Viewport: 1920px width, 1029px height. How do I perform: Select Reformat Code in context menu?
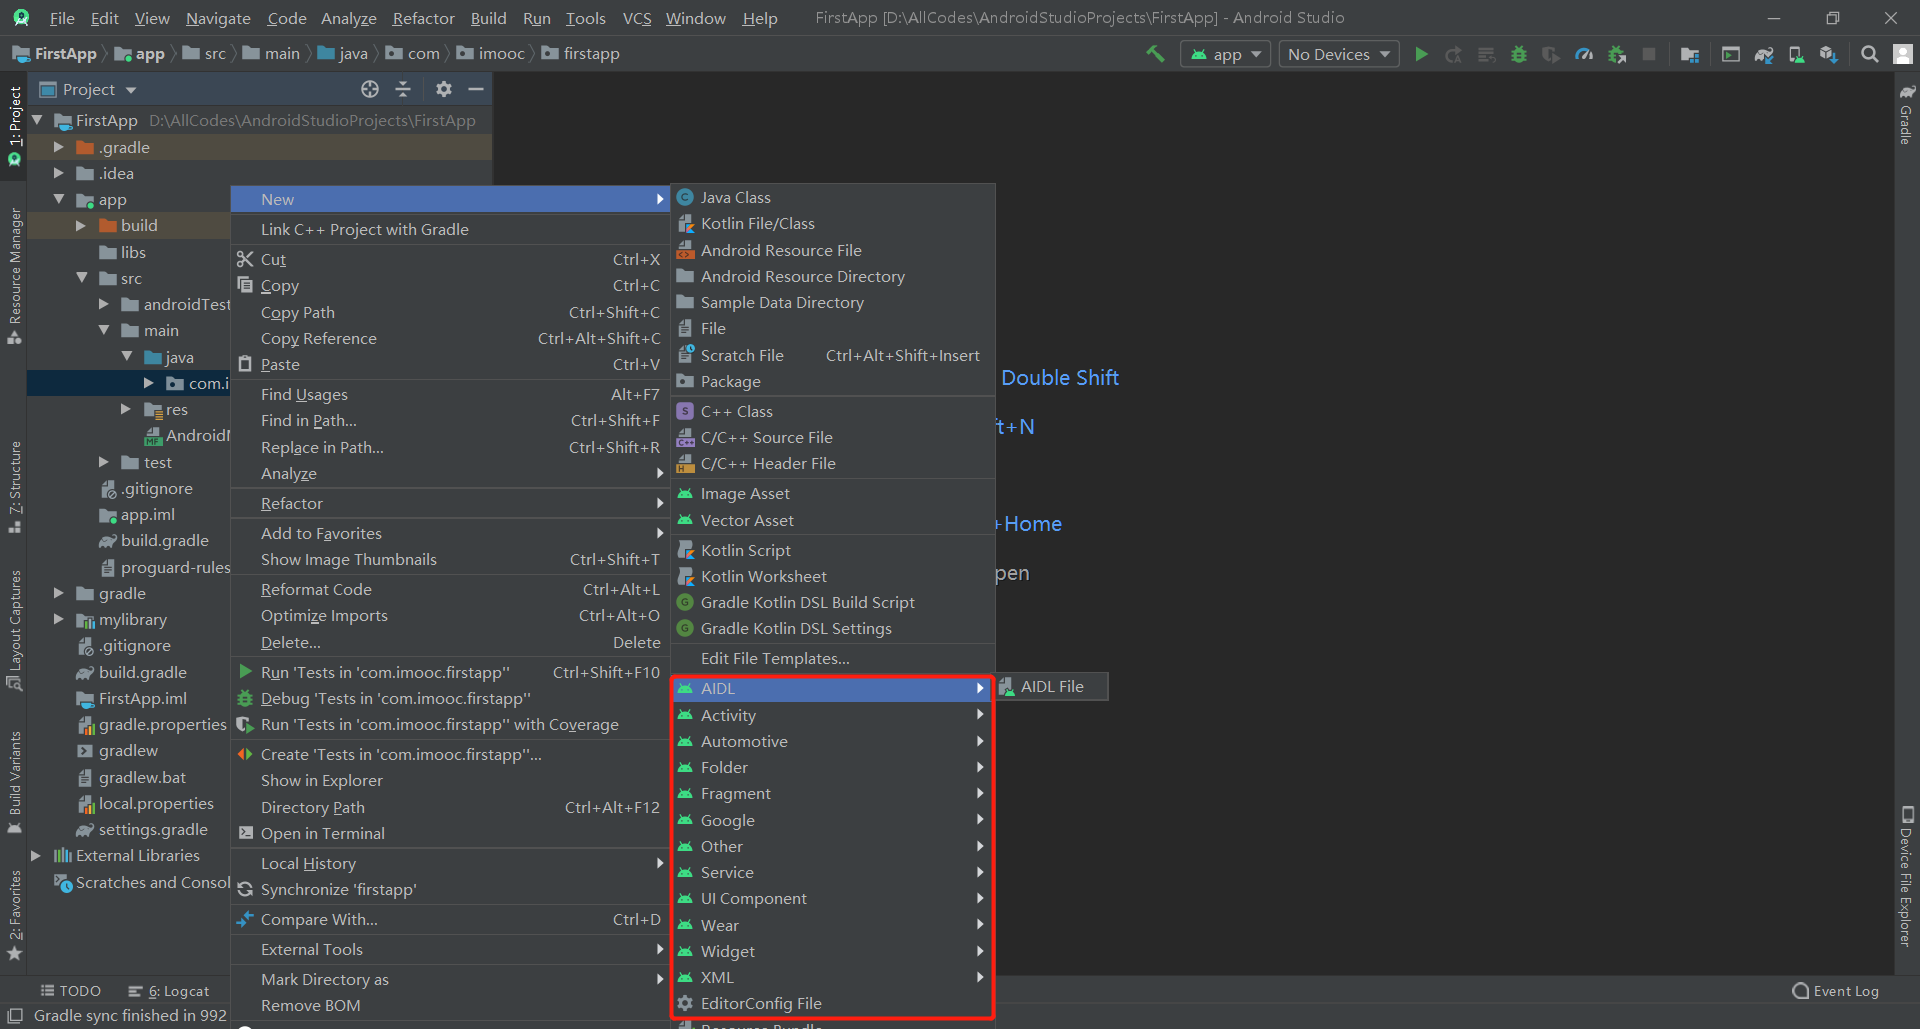pyautogui.click(x=449, y=589)
